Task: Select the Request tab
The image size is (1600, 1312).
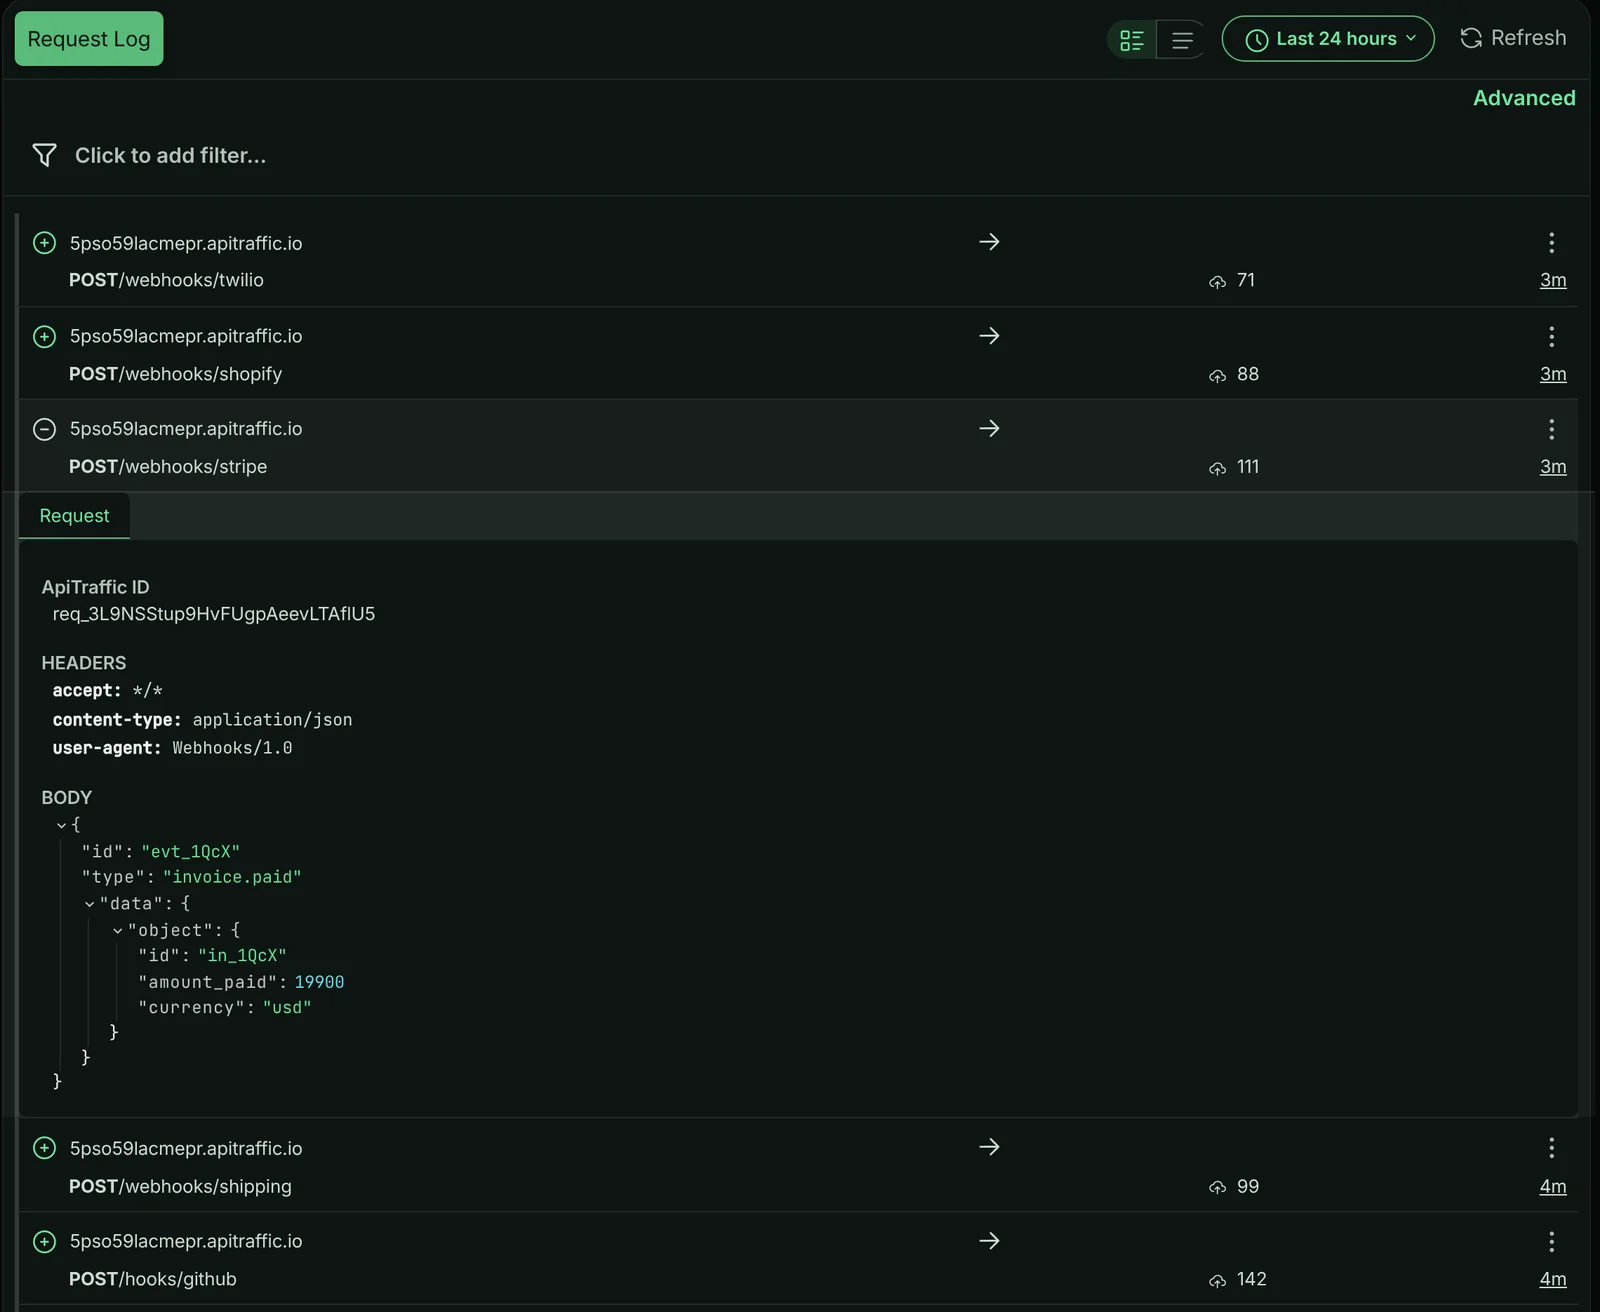Action: [x=75, y=516]
